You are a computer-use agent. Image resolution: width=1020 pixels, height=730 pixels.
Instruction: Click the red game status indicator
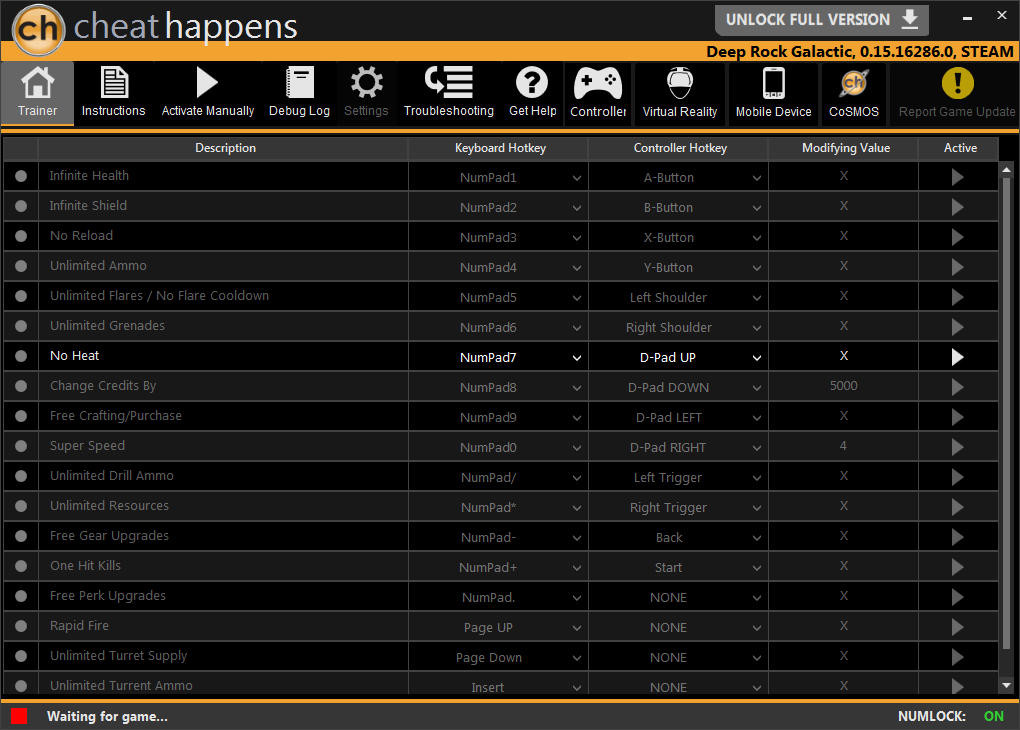[x=19, y=716]
